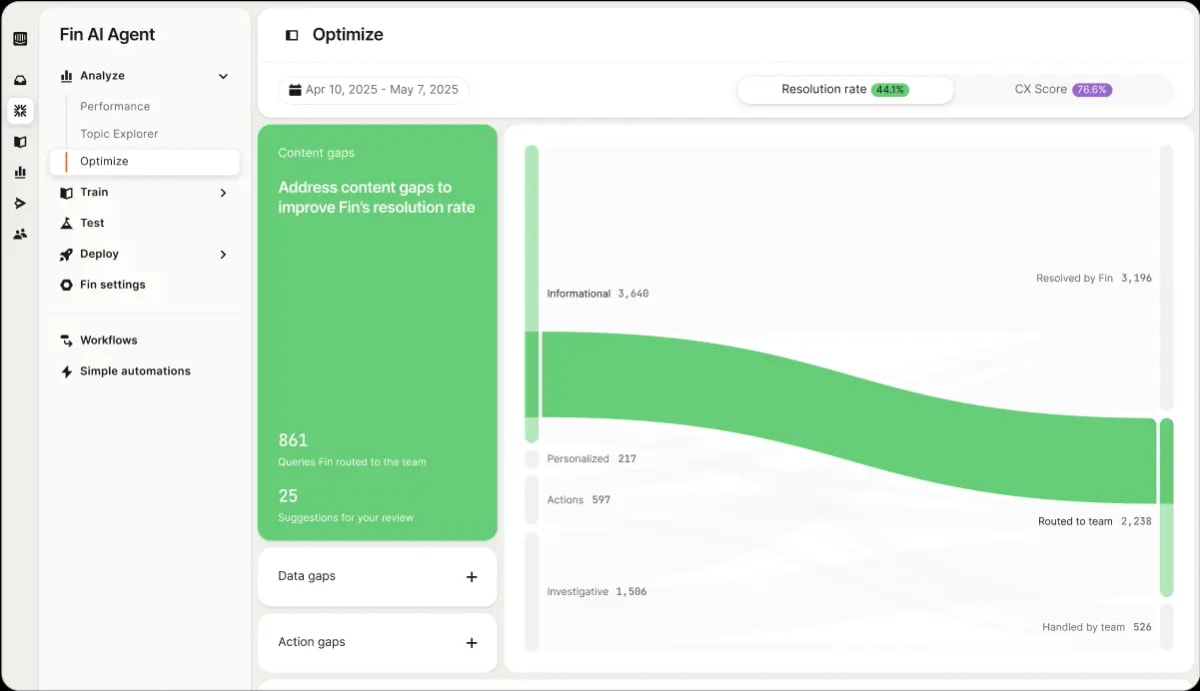Screen dimensions: 1200x691
Task: Click the Train book icon
Action: 66,192
